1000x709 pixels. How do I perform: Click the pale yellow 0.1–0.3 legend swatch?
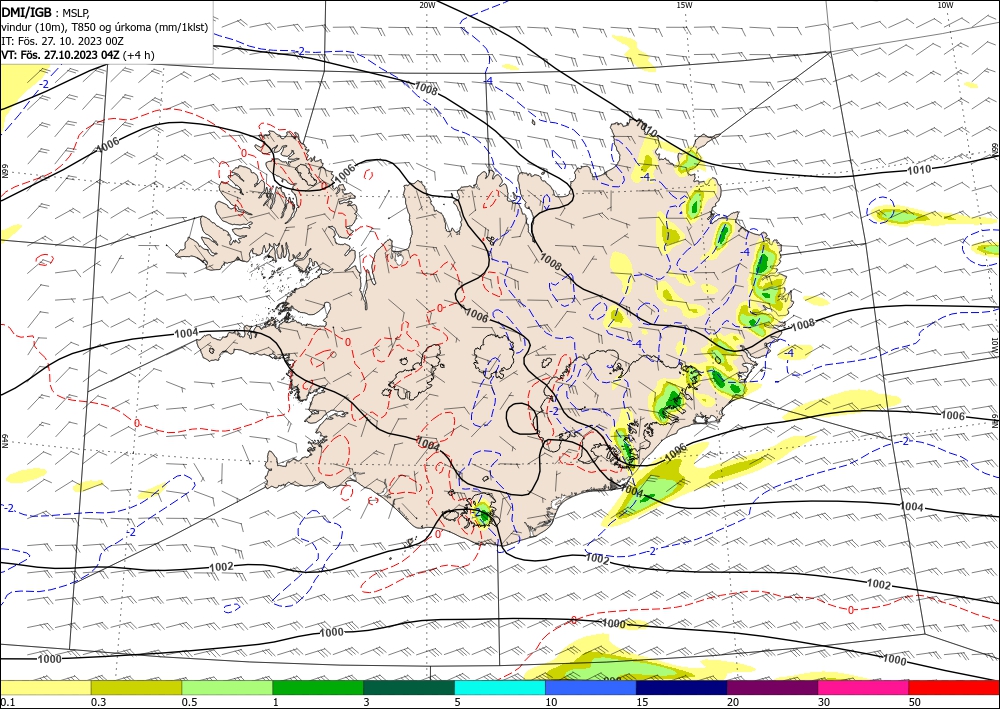45,688
